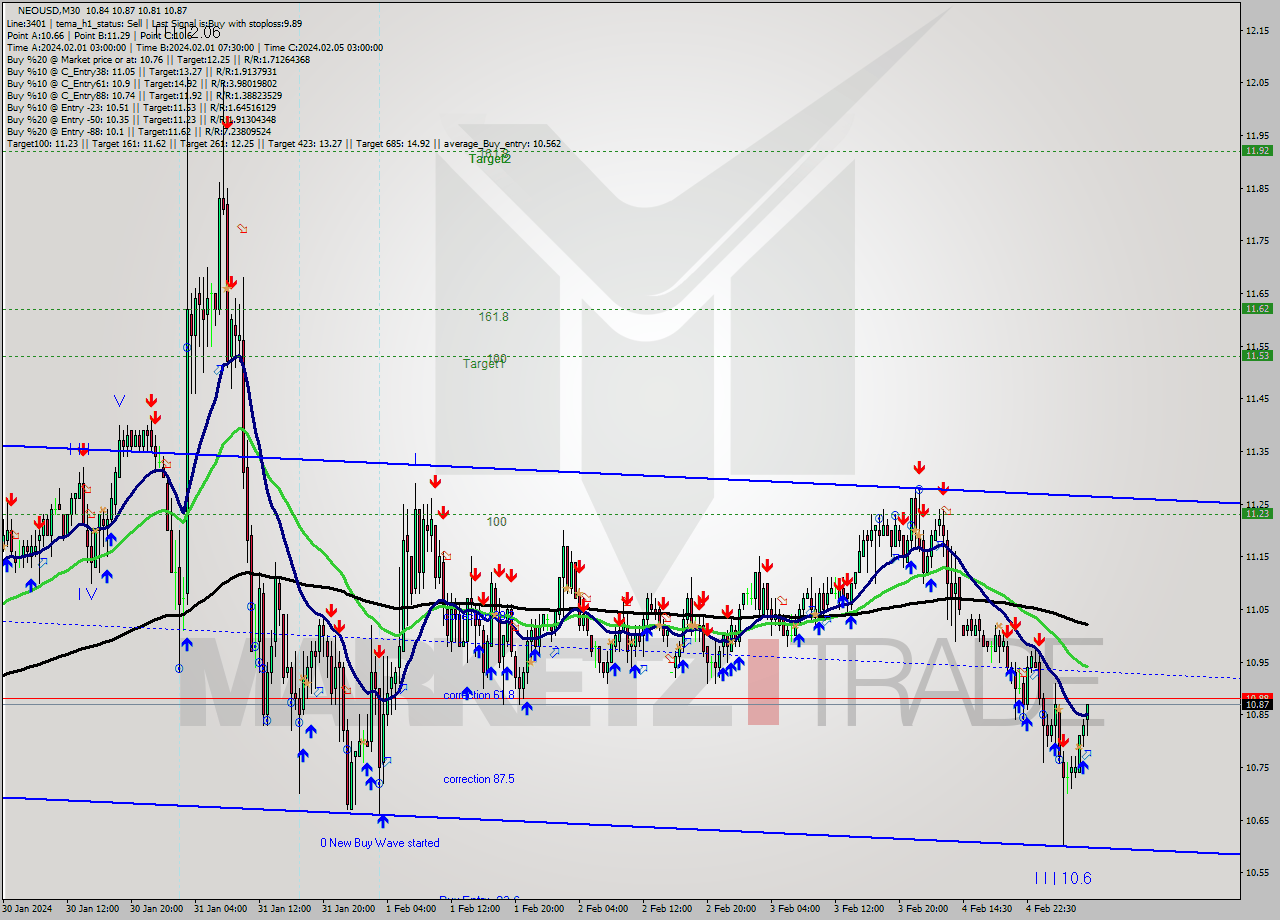The height and width of the screenshot is (920, 1280).
Task: Click the 12.05 price axis label
Action: pyautogui.click(x=1257, y=82)
